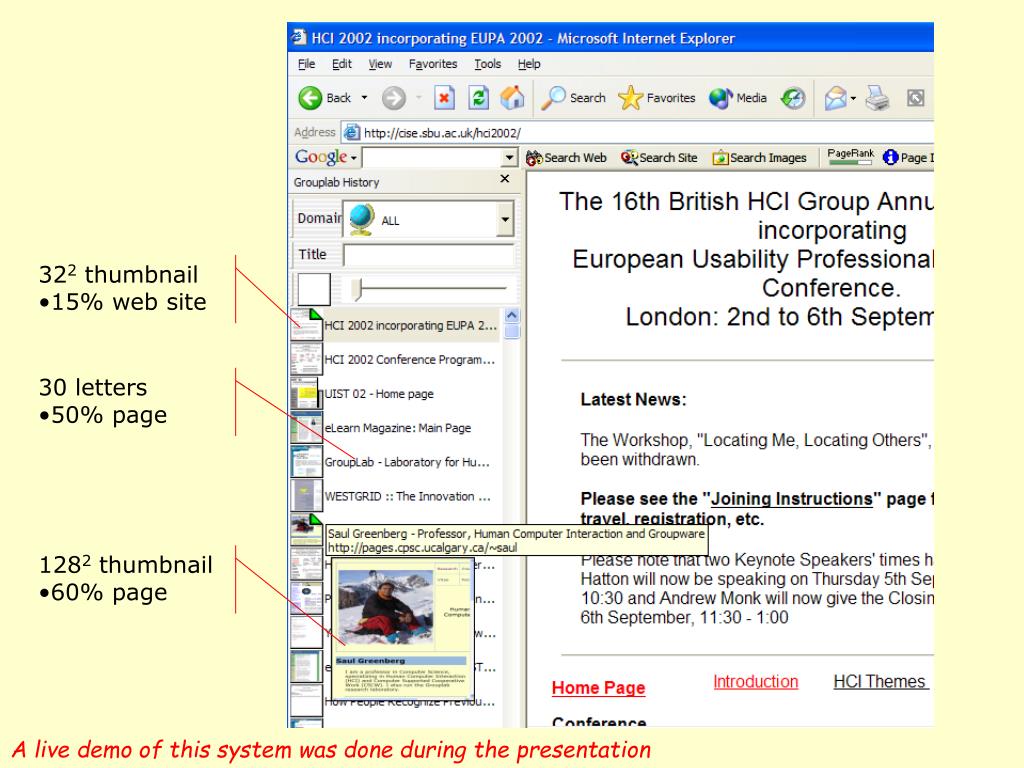Open the Back button history dropdown arrow
This screenshot has height=768, width=1024.
(364, 98)
